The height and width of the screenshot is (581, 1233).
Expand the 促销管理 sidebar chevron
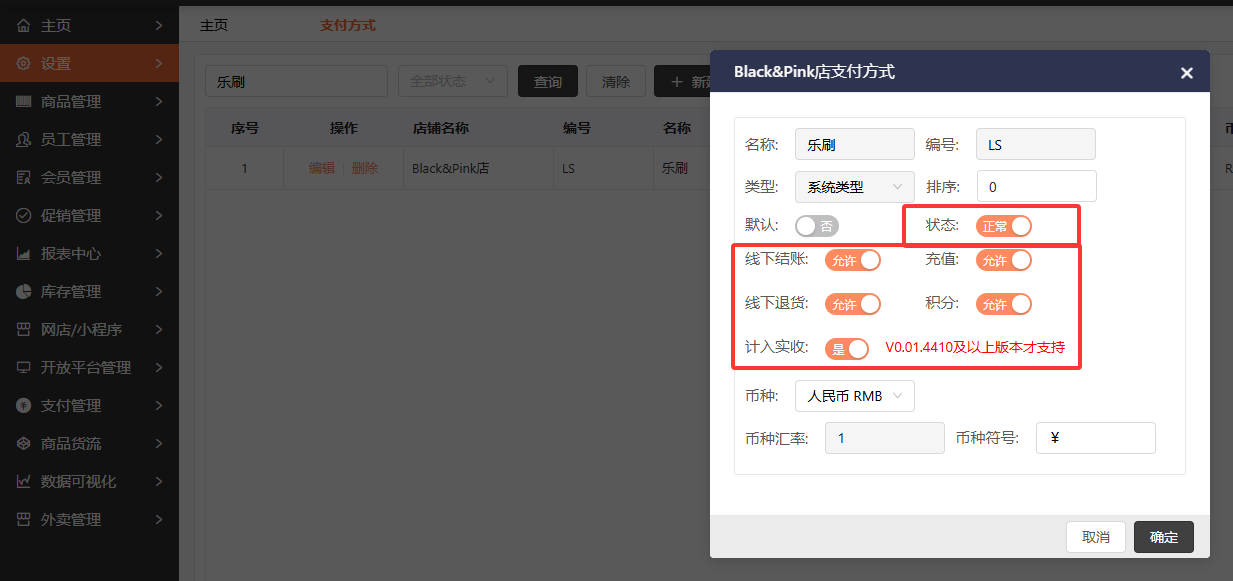click(x=159, y=215)
